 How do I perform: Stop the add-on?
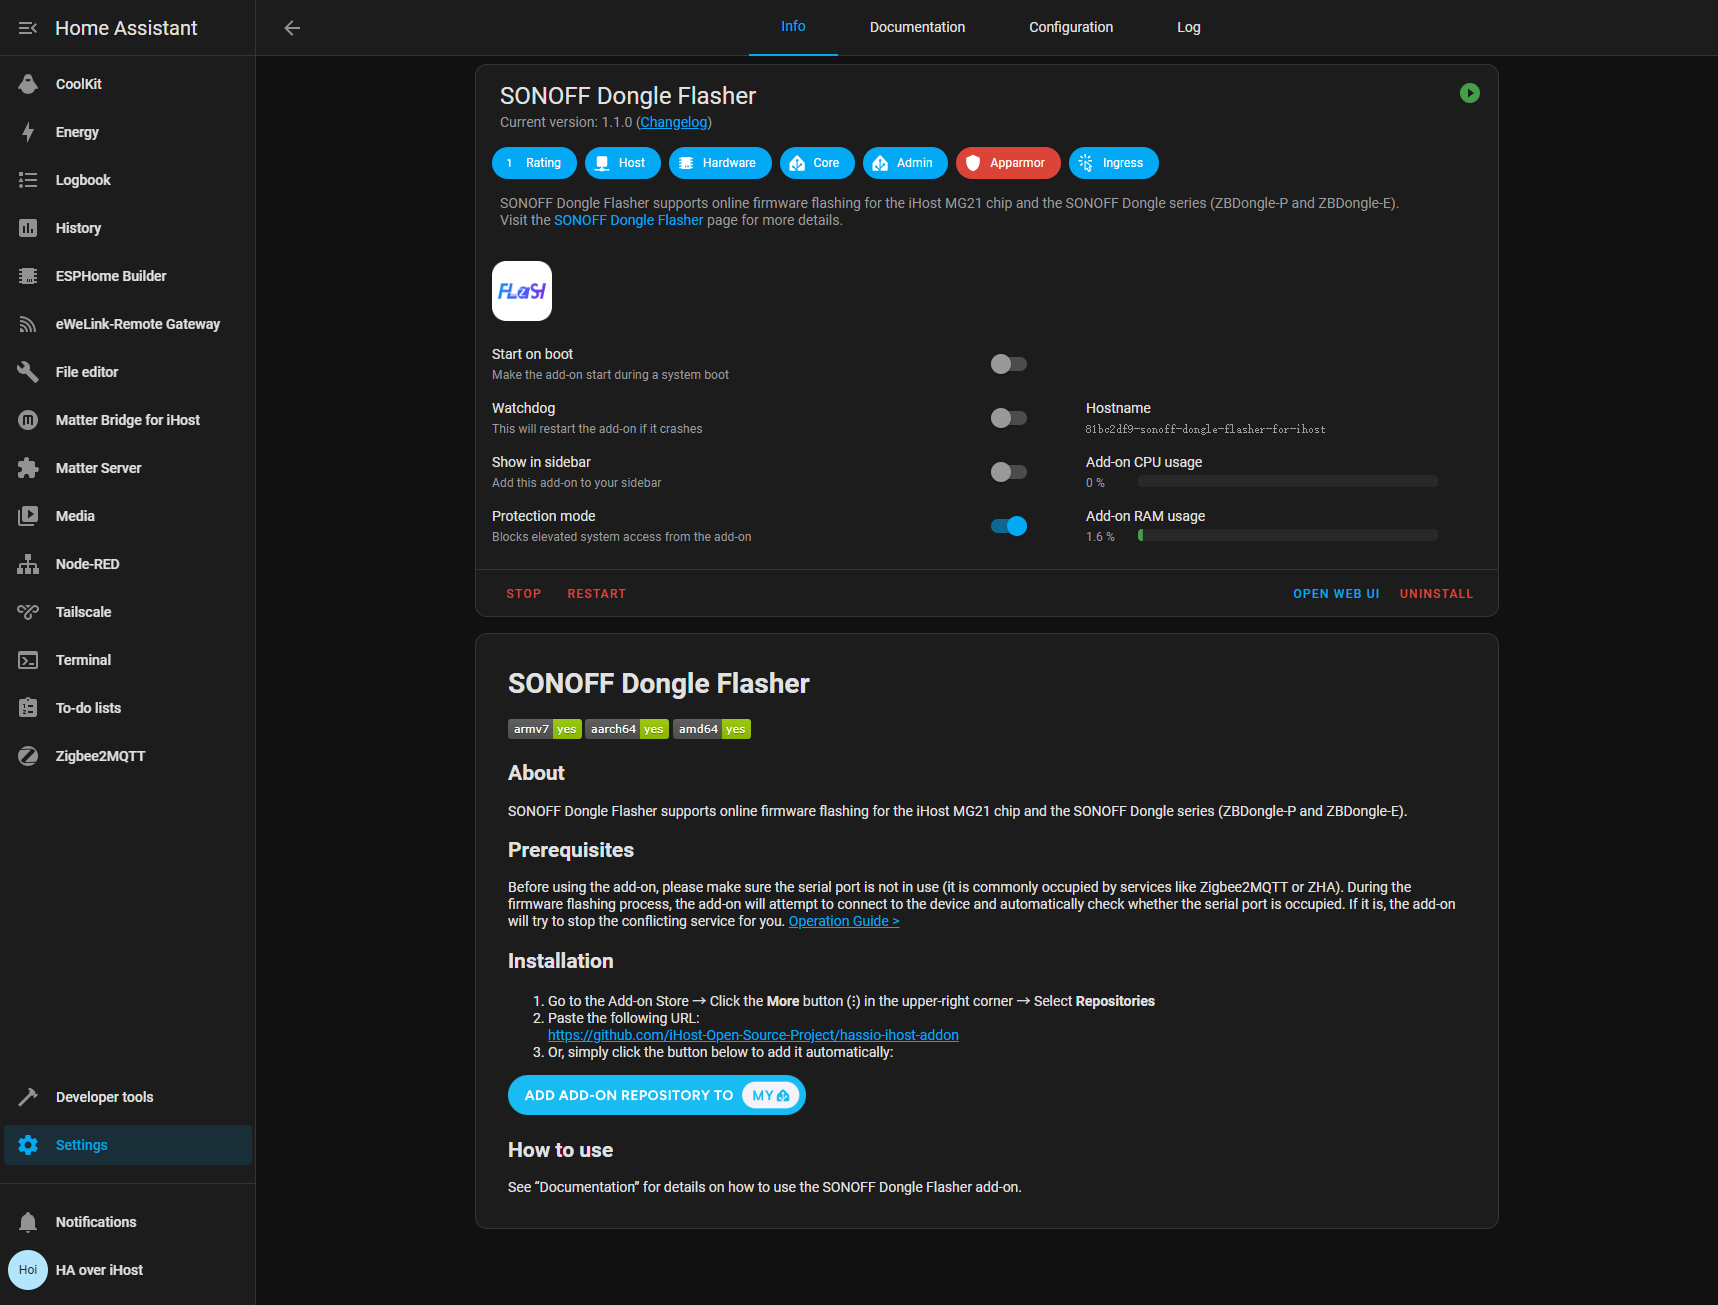click(524, 594)
